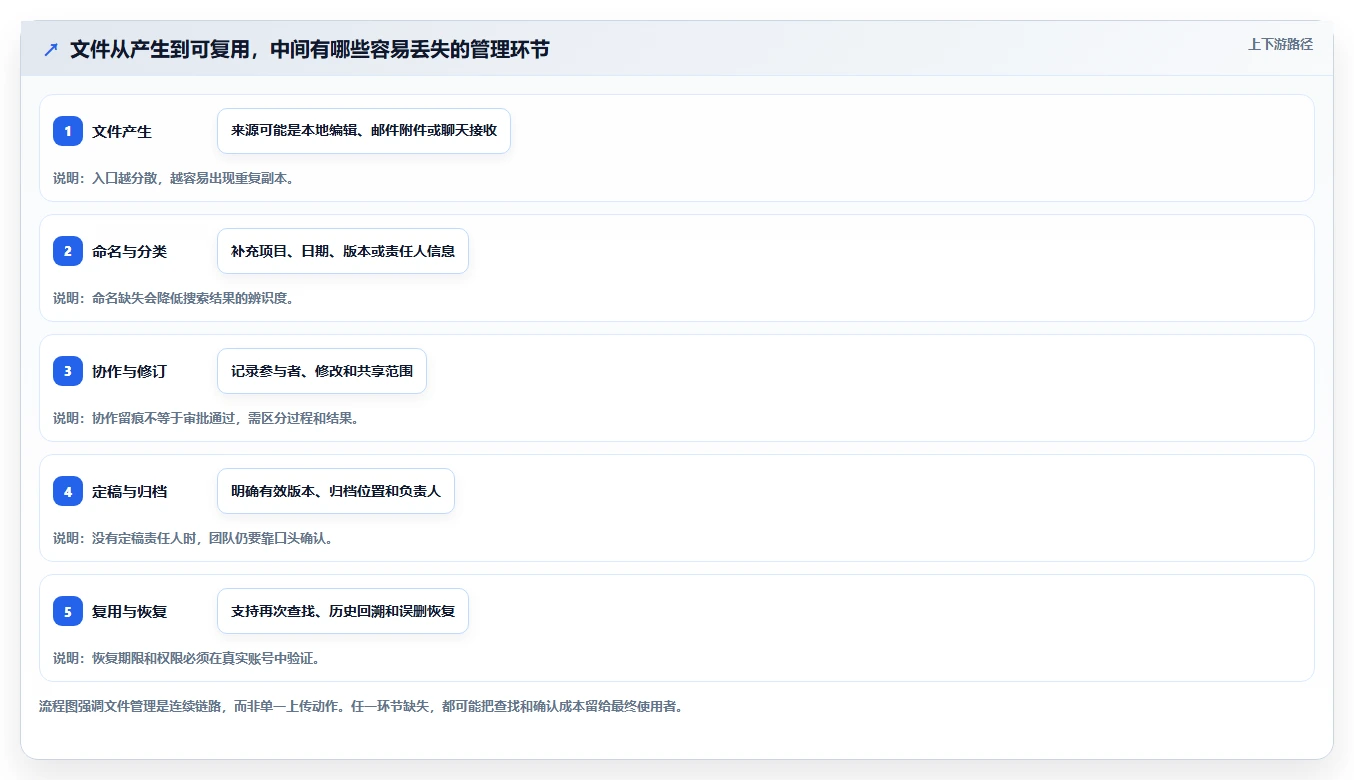Select step number badge 2
Image resolution: width=1354 pixels, height=780 pixels.
point(68,251)
